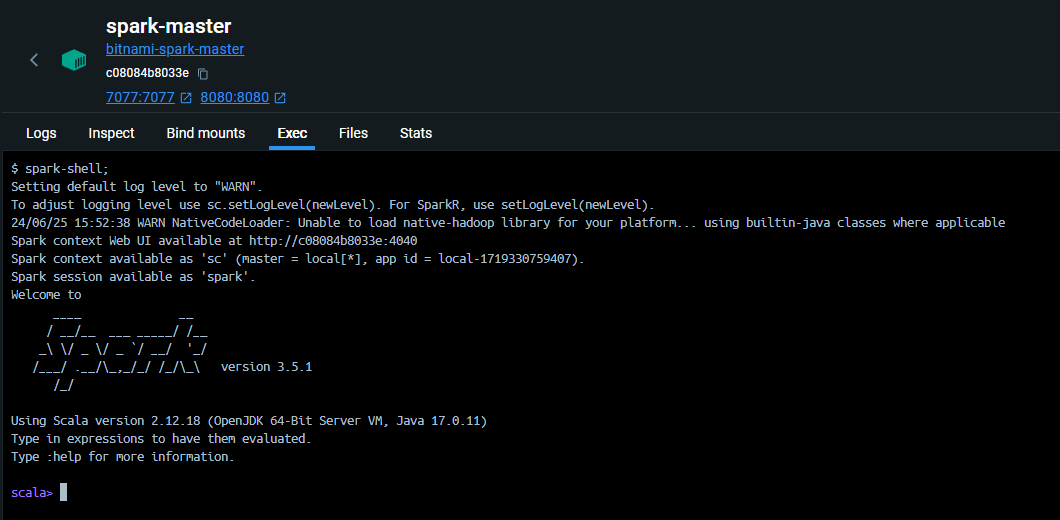Open the bitnami-spark-master image link

[175, 49]
